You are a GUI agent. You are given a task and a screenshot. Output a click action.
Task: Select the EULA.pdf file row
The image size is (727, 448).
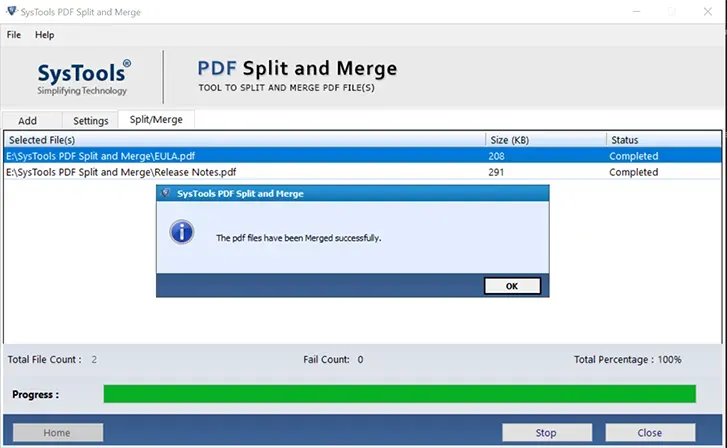click(363, 156)
